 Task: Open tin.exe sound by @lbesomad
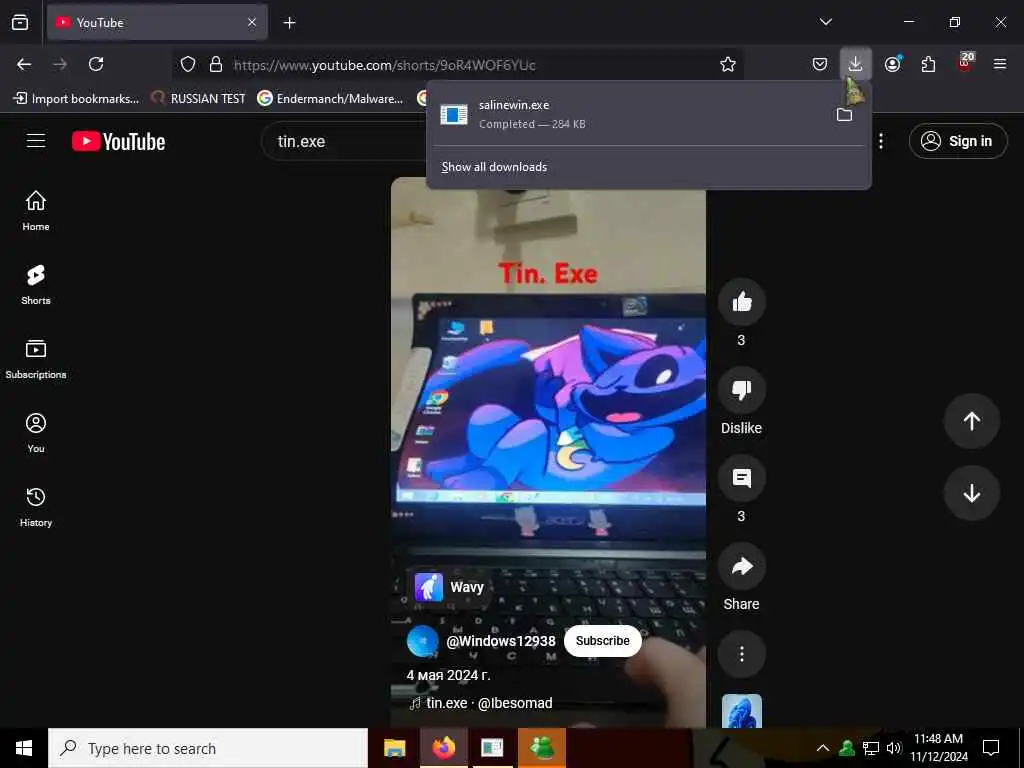click(x=481, y=703)
